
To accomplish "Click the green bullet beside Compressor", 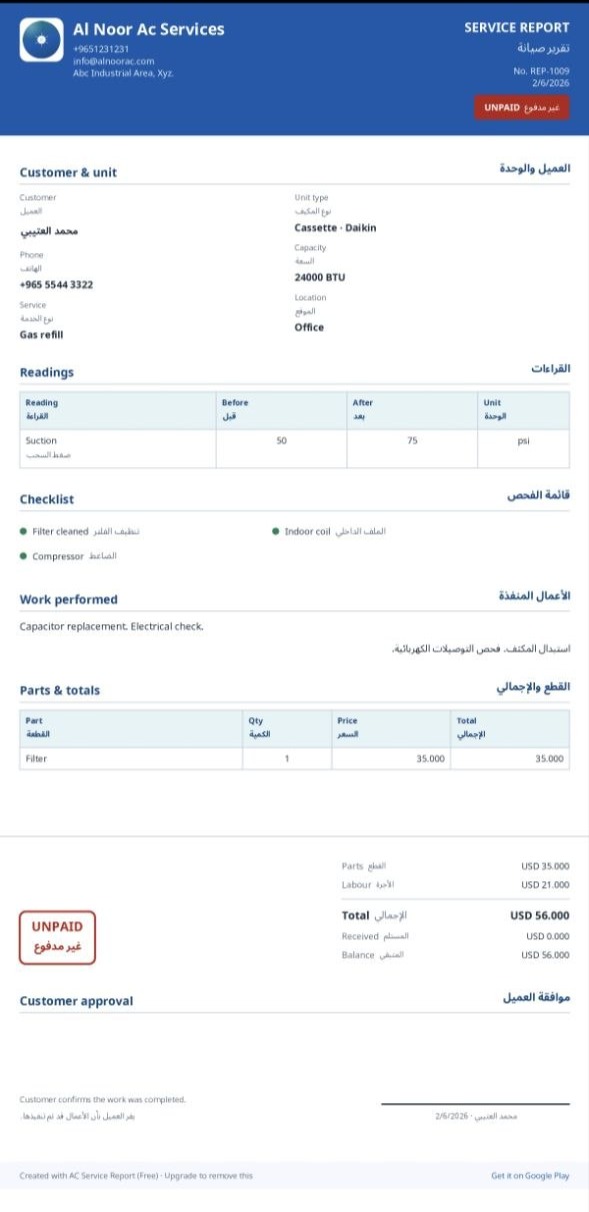I will pyautogui.click(x=23, y=556).
